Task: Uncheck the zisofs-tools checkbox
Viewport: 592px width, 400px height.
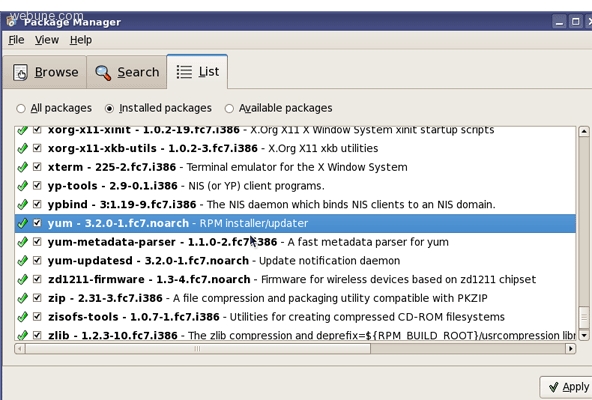Action: click(37, 316)
